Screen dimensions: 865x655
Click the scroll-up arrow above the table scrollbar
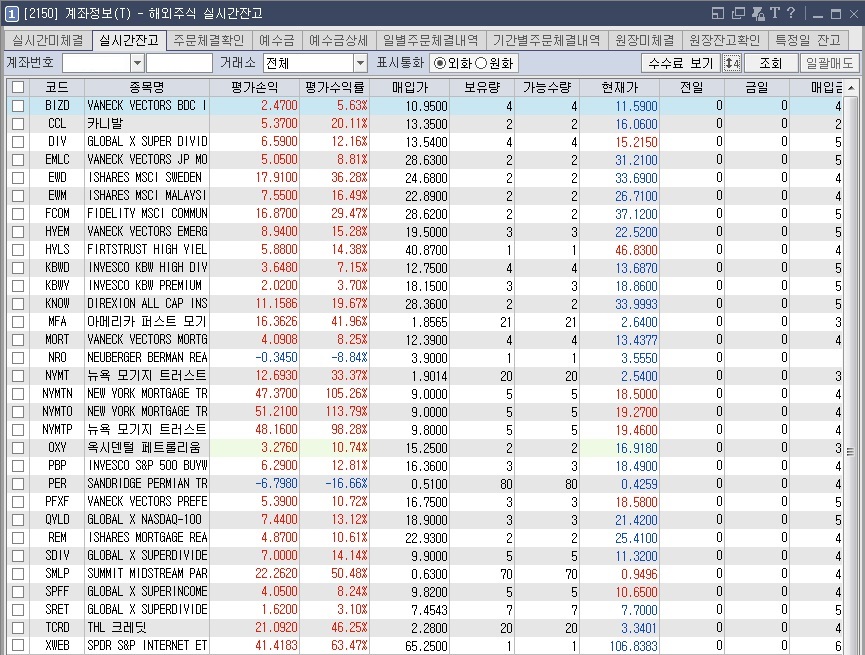click(851, 88)
